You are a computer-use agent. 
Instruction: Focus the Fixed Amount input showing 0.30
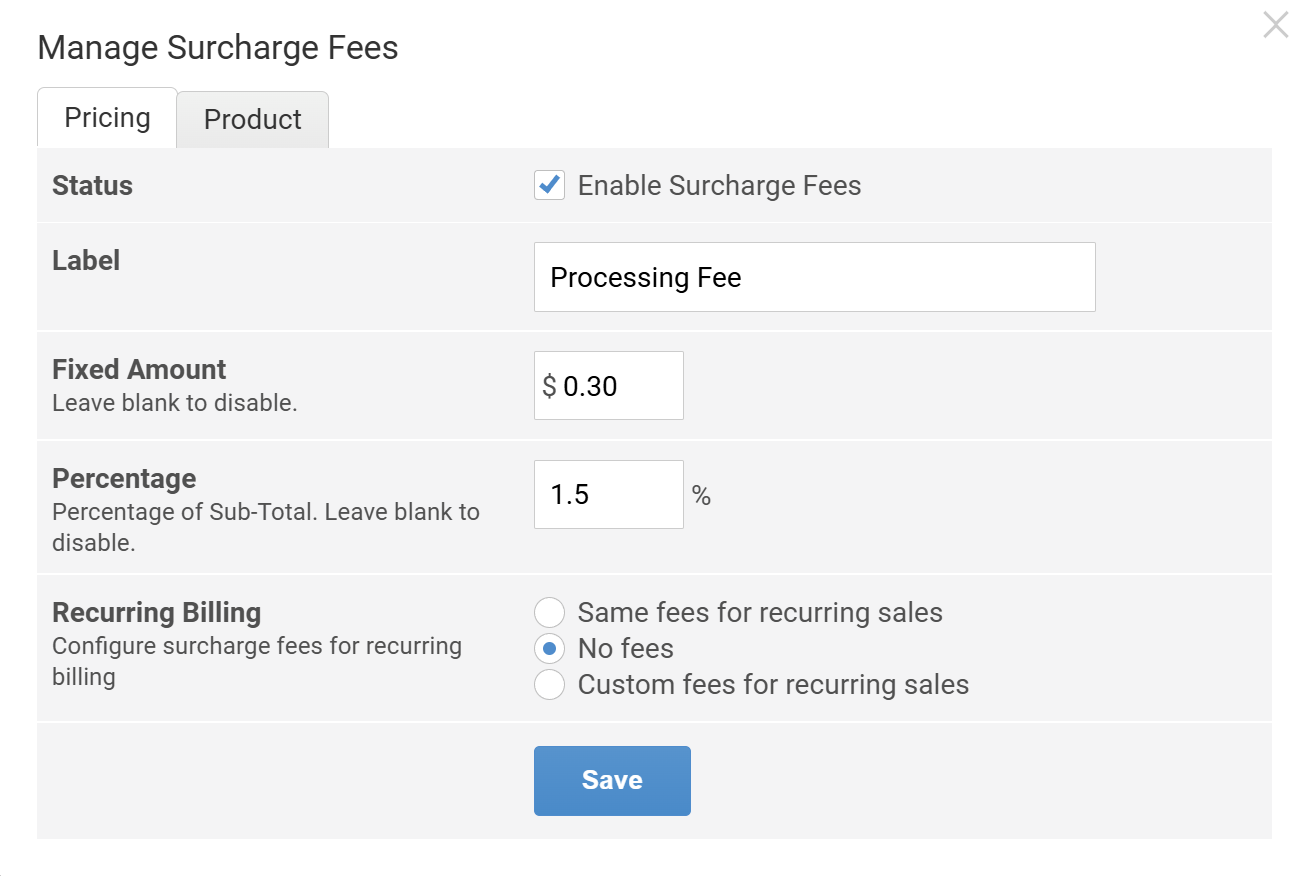(618, 386)
